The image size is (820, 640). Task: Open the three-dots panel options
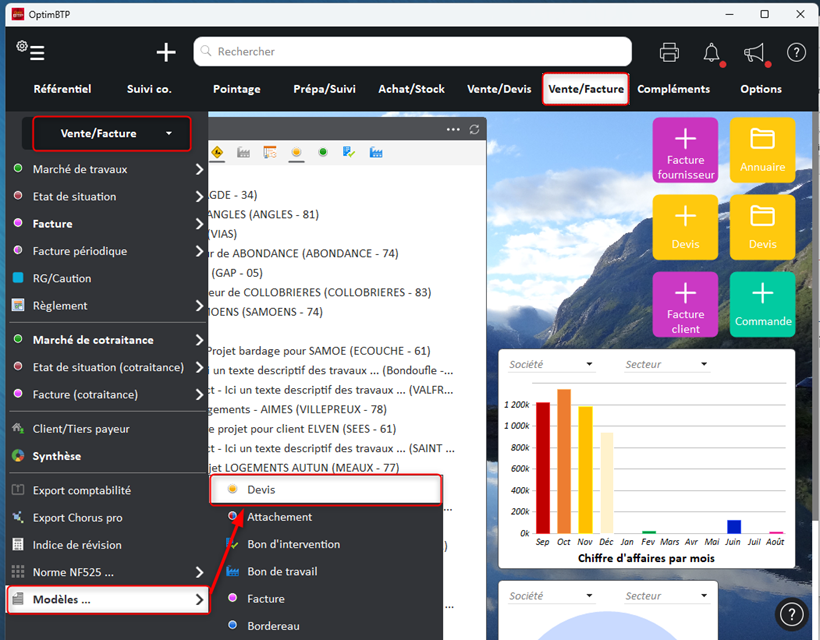(x=453, y=130)
